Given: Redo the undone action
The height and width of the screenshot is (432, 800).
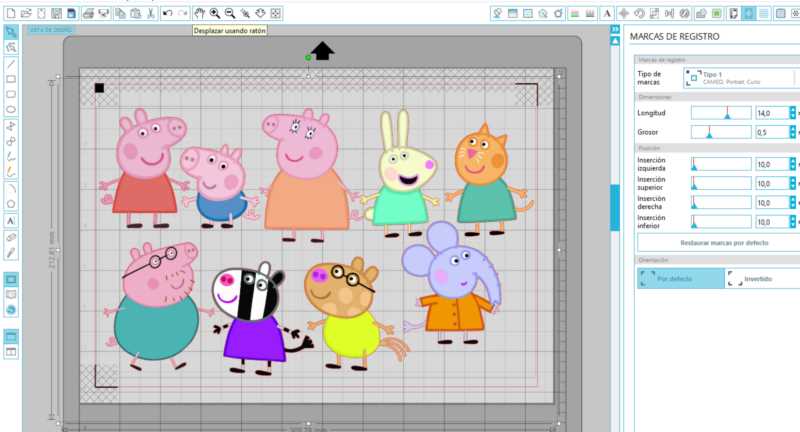Looking at the screenshot, I should tap(183, 13).
